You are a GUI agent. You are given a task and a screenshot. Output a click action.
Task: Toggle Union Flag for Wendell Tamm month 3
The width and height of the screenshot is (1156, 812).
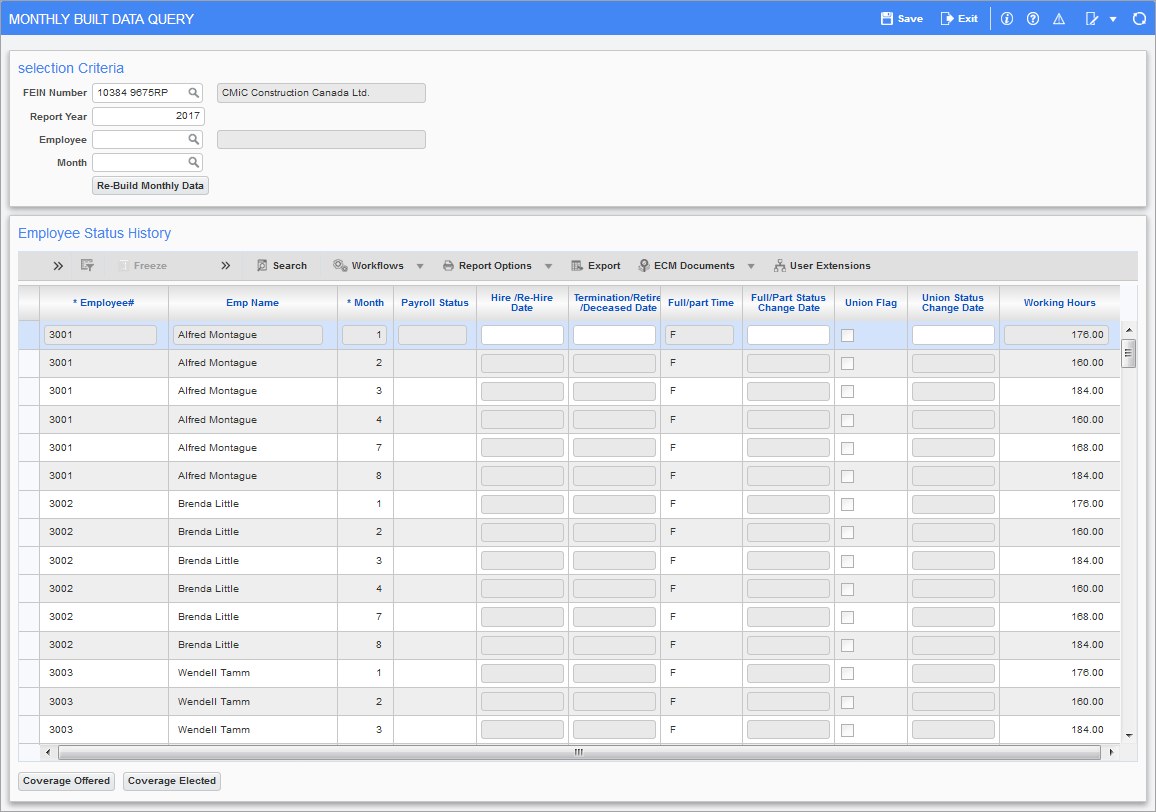pos(848,730)
